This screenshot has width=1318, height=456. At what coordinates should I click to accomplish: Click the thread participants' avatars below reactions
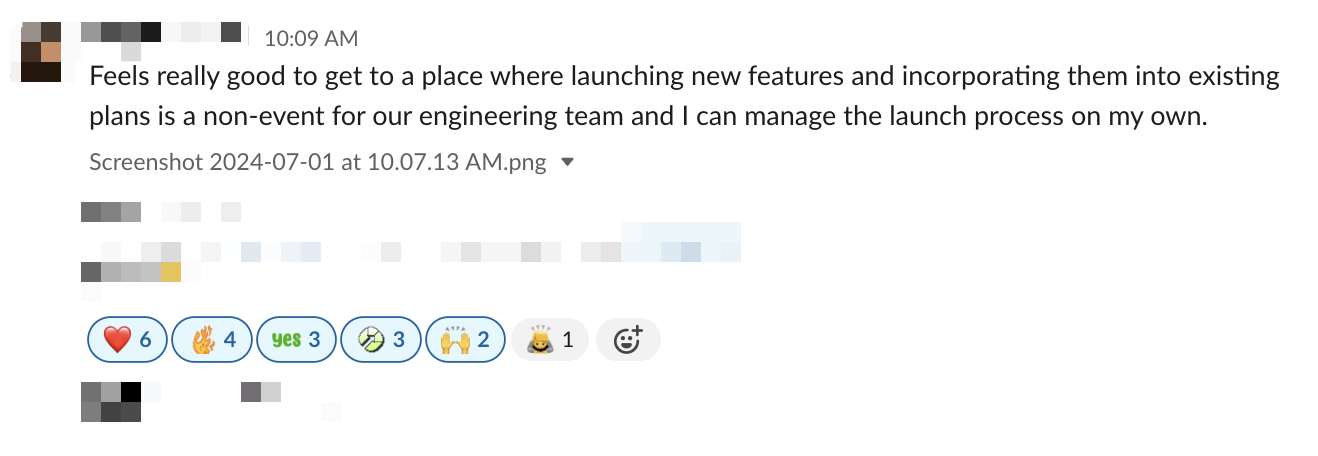click(110, 400)
